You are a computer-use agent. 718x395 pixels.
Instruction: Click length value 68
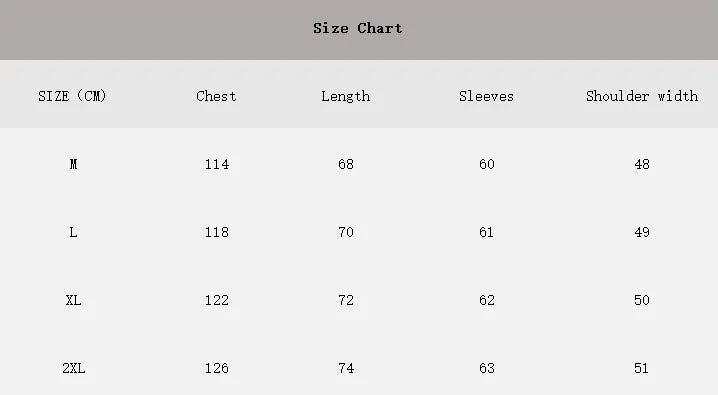point(346,164)
